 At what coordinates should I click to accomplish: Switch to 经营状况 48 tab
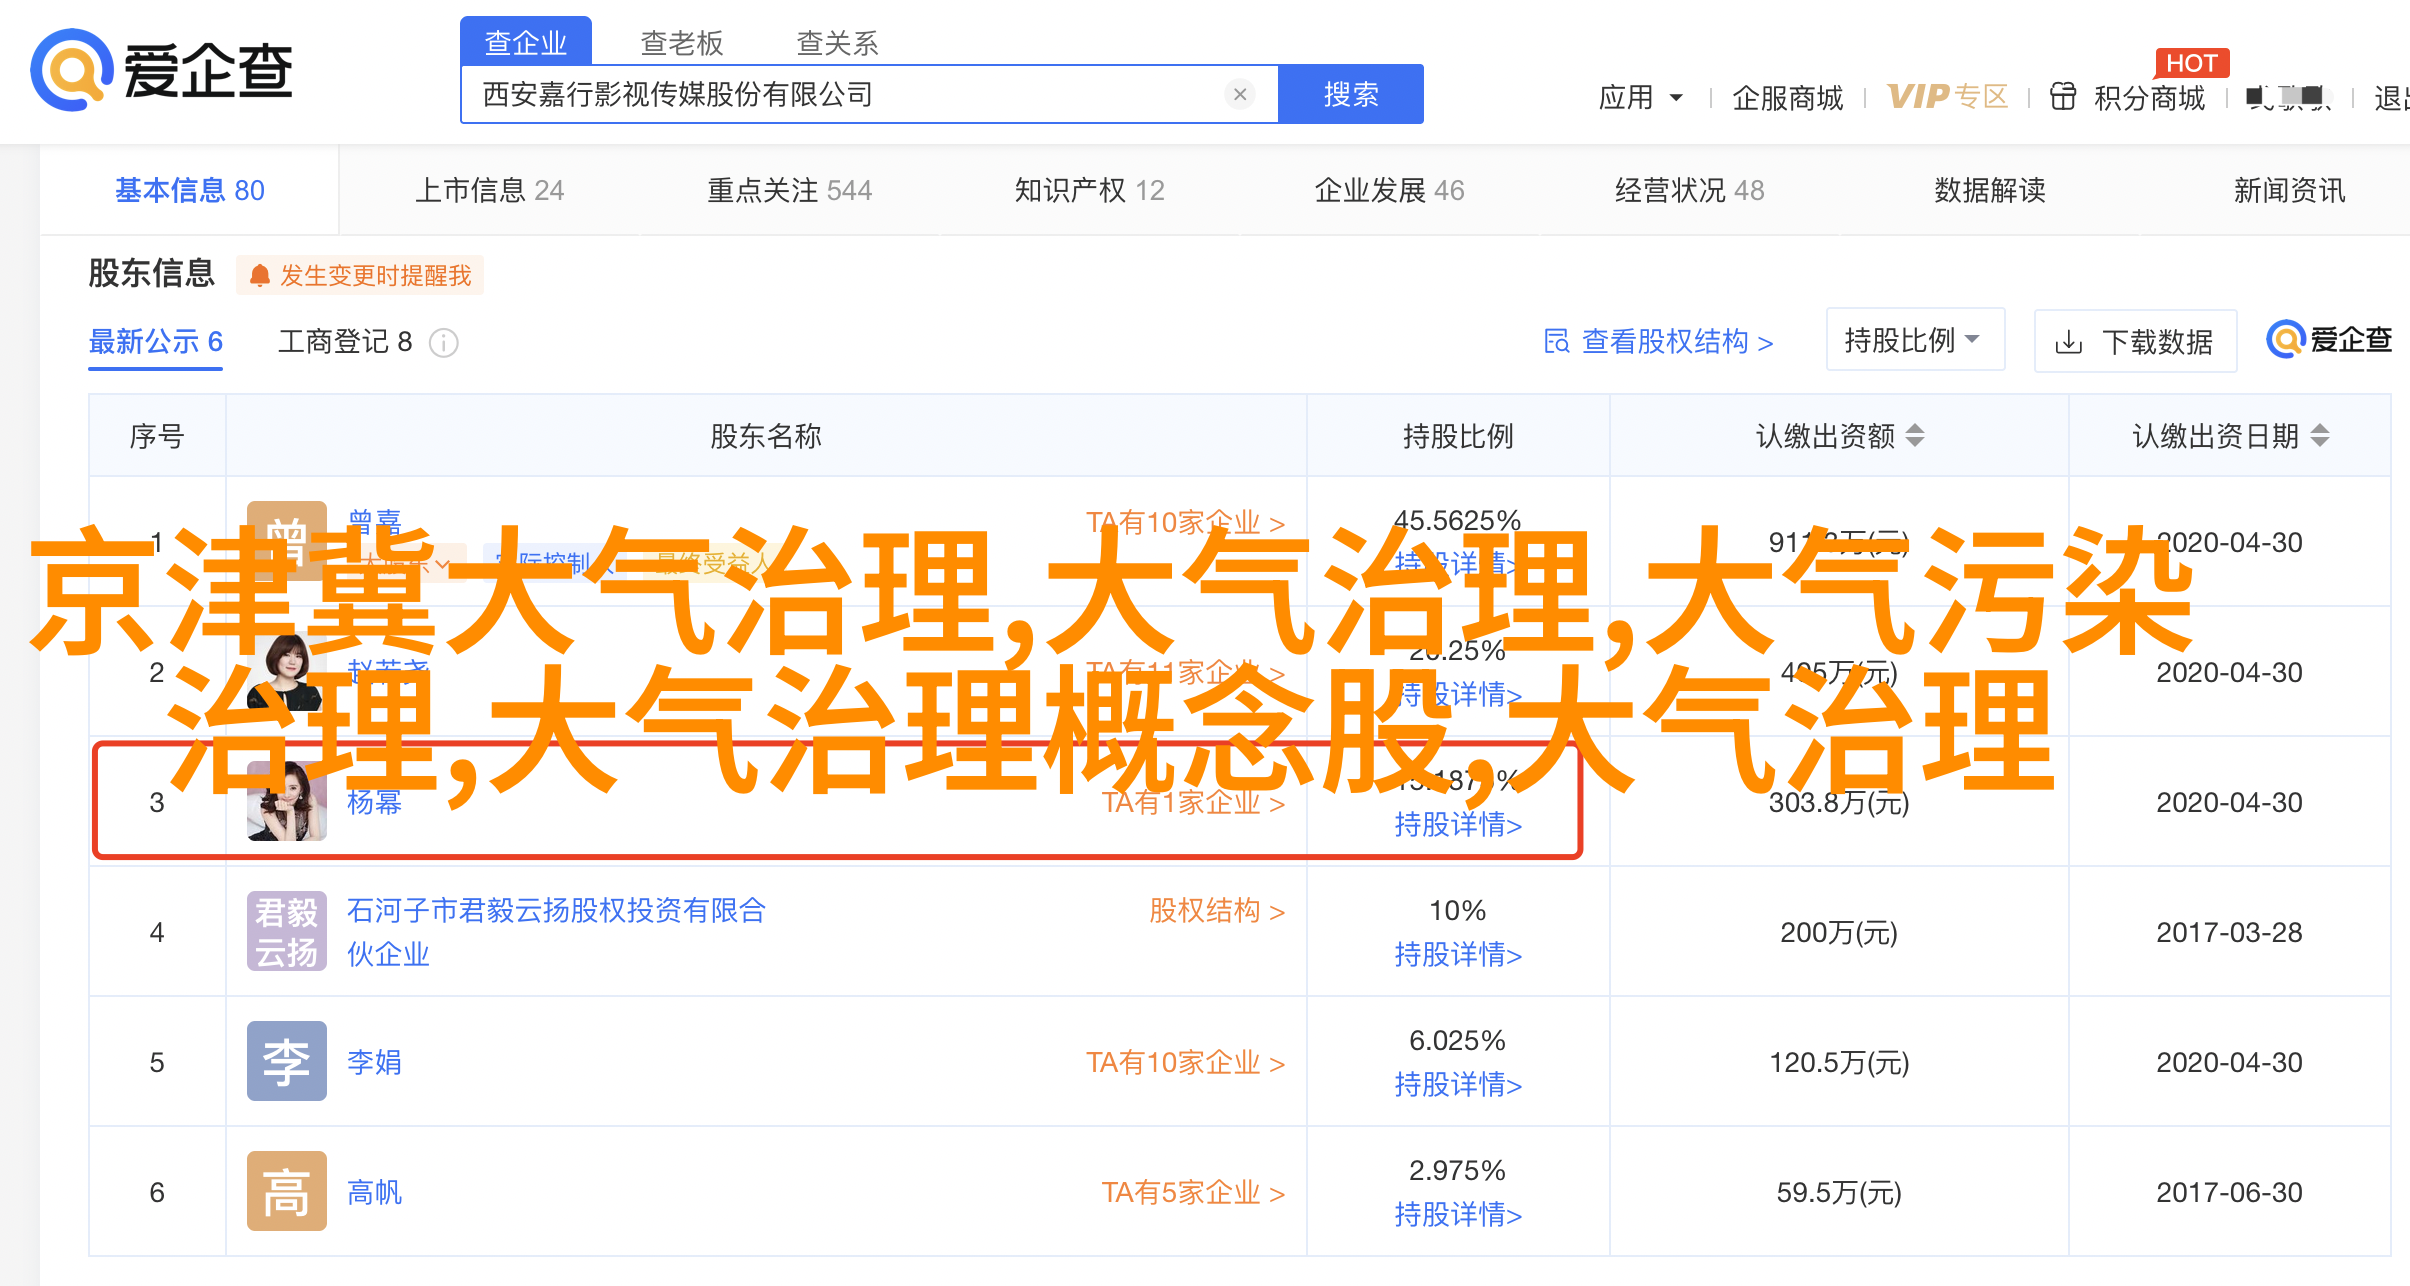[1690, 190]
